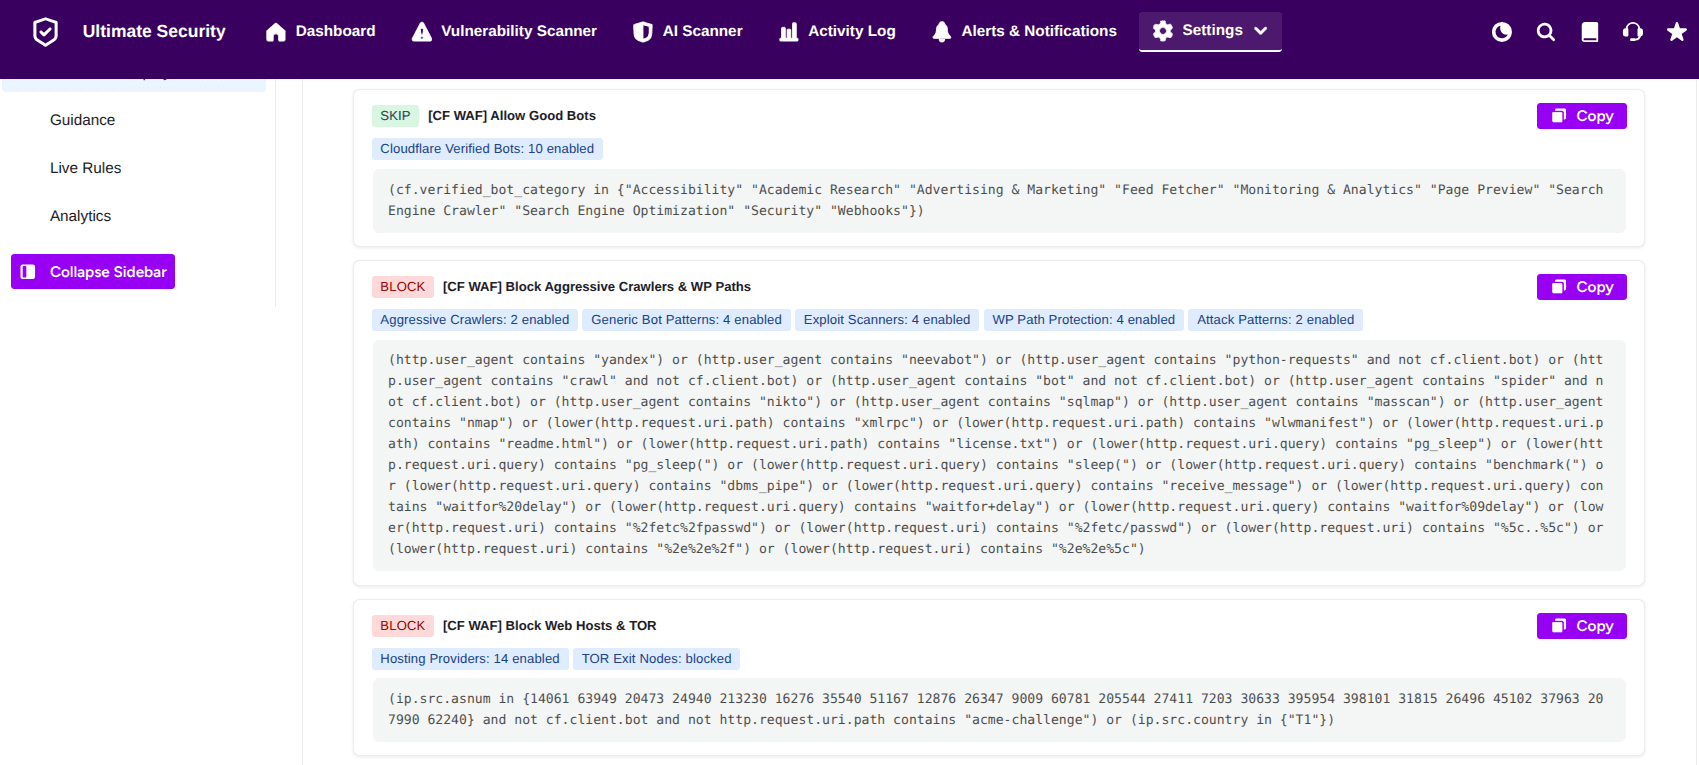Open Analytics in sidebar
1699x765 pixels.
(x=81, y=216)
